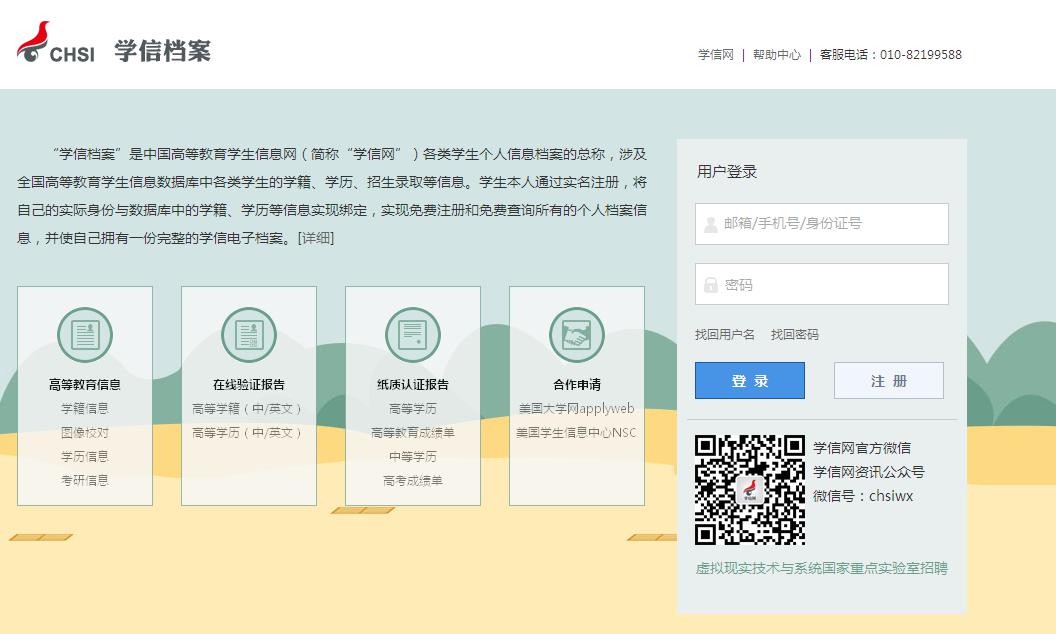Image resolution: width=1056 pixels, height=634 pixels.
Task: Click the 纸质认证报告 card heading
Action: (413, 385)
